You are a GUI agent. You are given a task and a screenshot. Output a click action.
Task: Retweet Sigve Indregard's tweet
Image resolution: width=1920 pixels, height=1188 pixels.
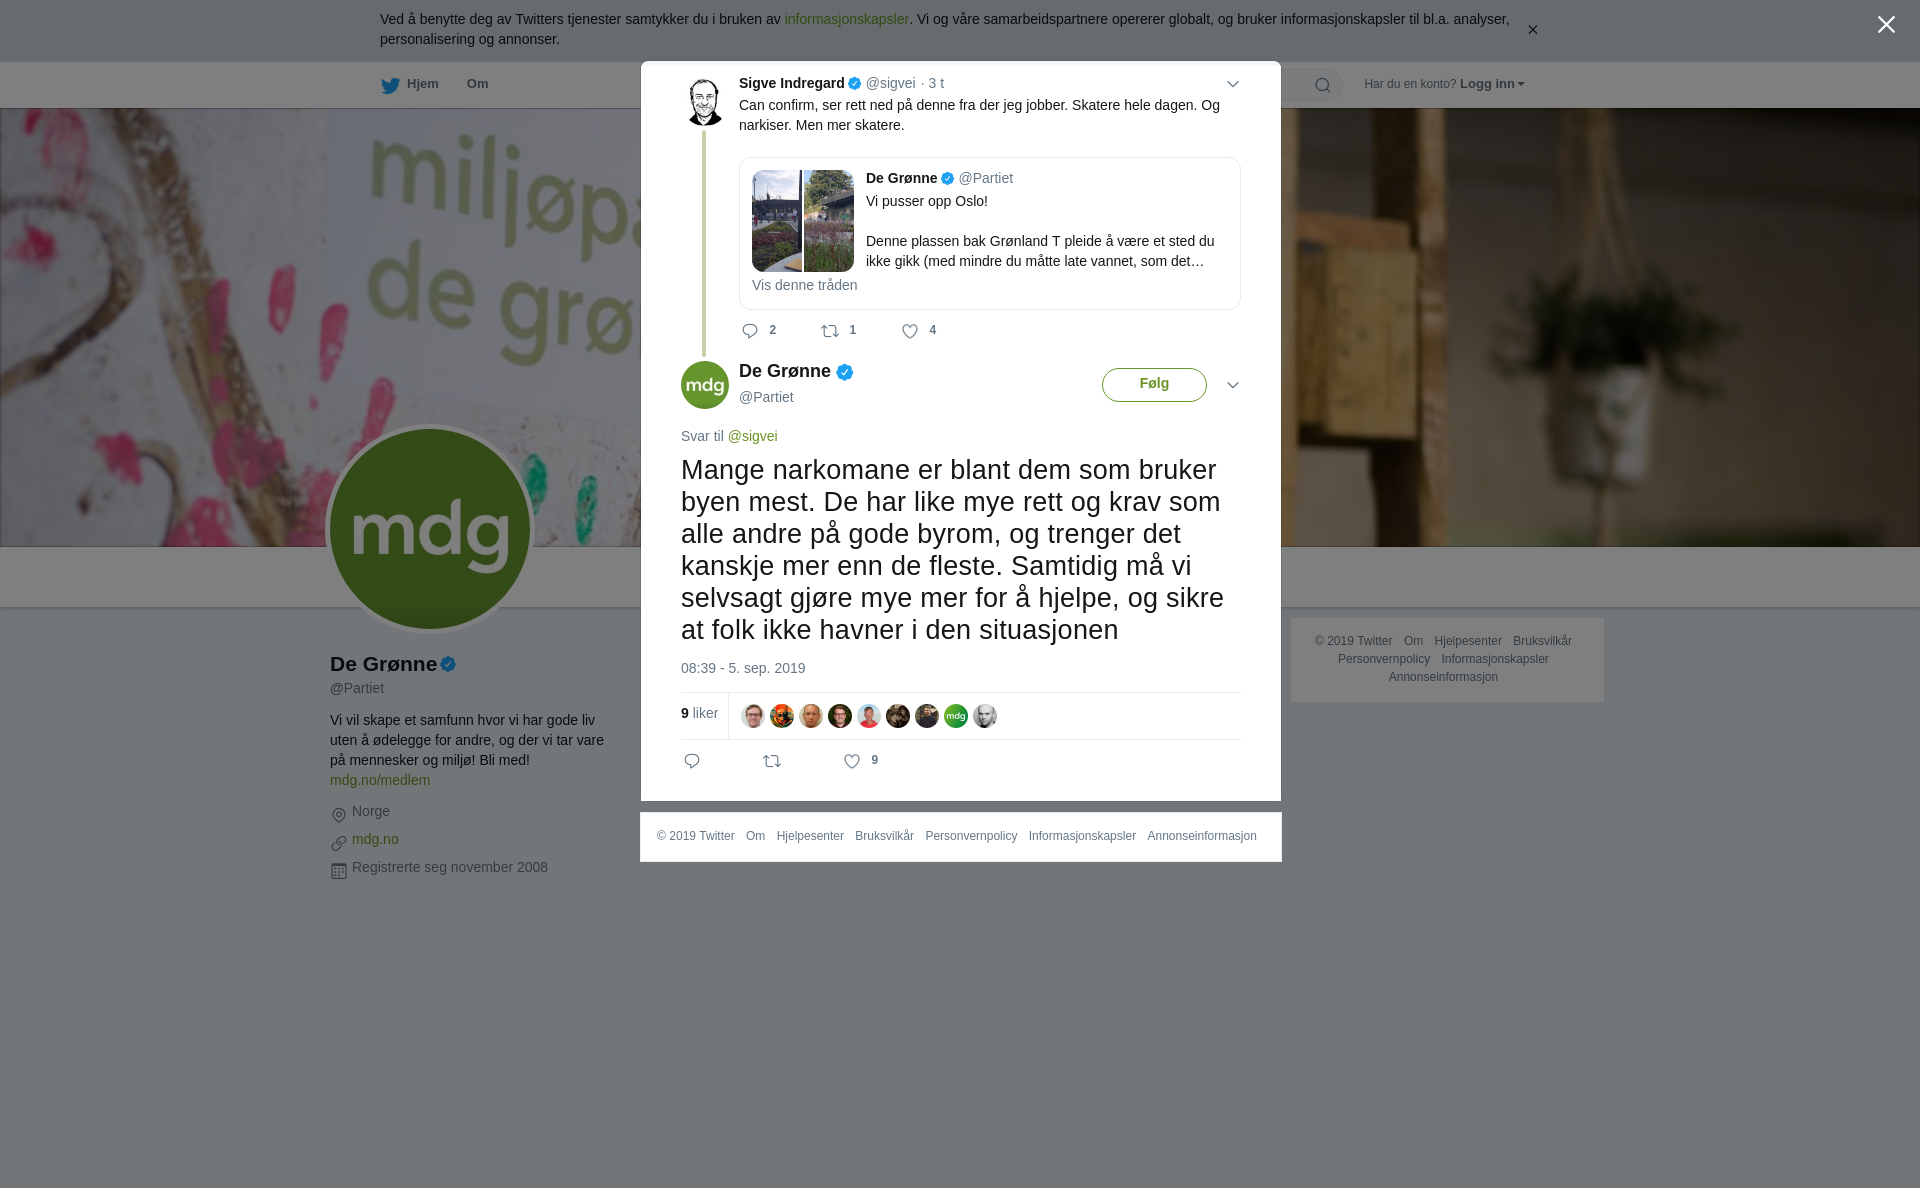tap(830, 331)
